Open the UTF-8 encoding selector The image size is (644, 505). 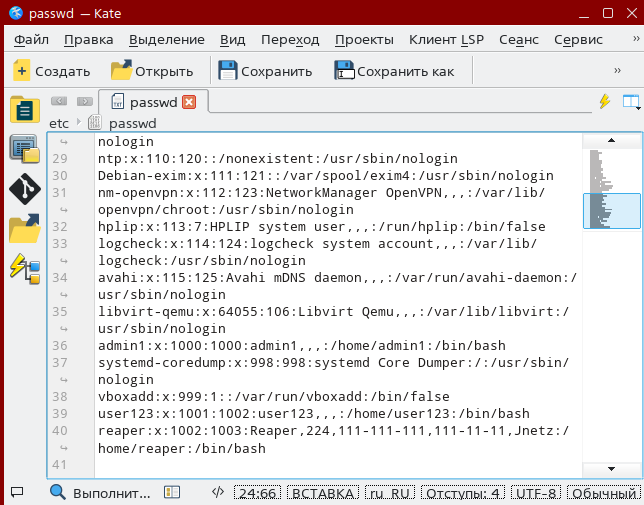tap(536, 493)
